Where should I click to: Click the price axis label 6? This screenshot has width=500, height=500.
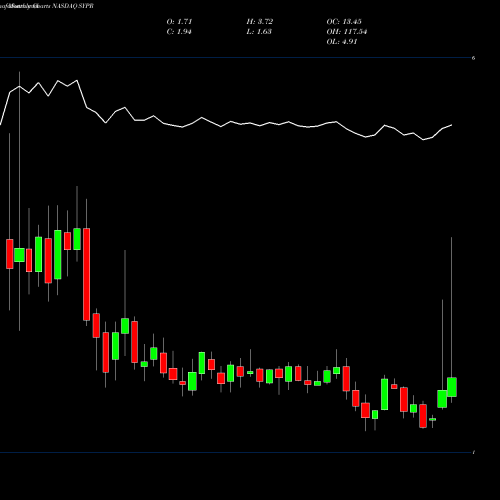click(x=473, y=58)
